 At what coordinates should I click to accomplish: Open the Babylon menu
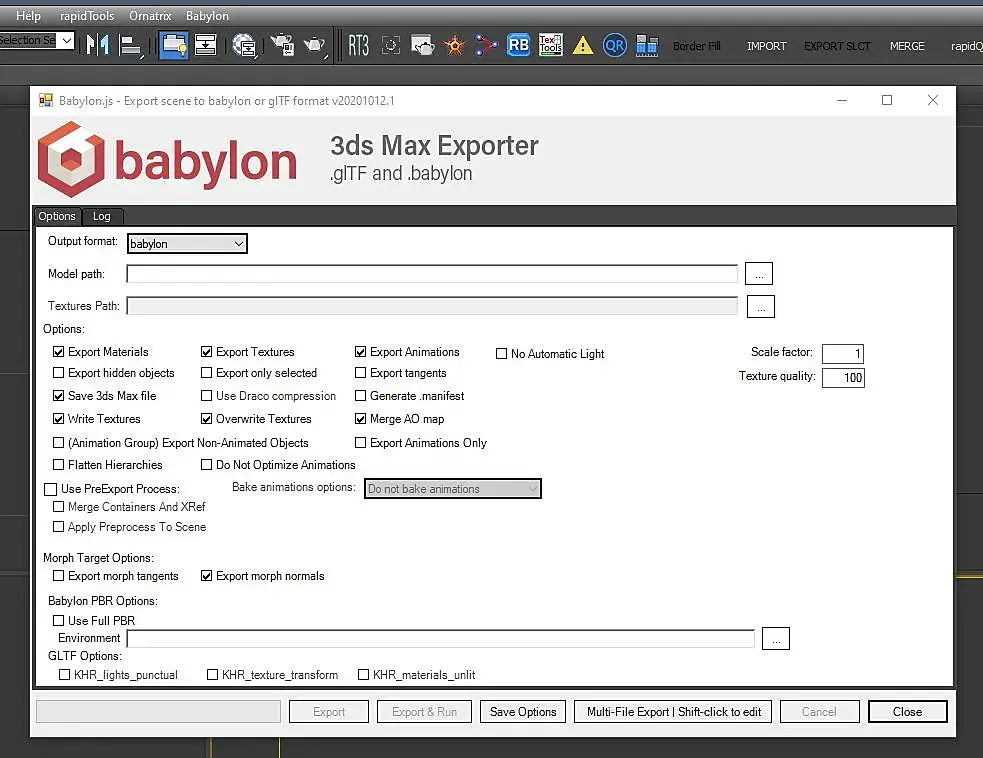[207, 16]
